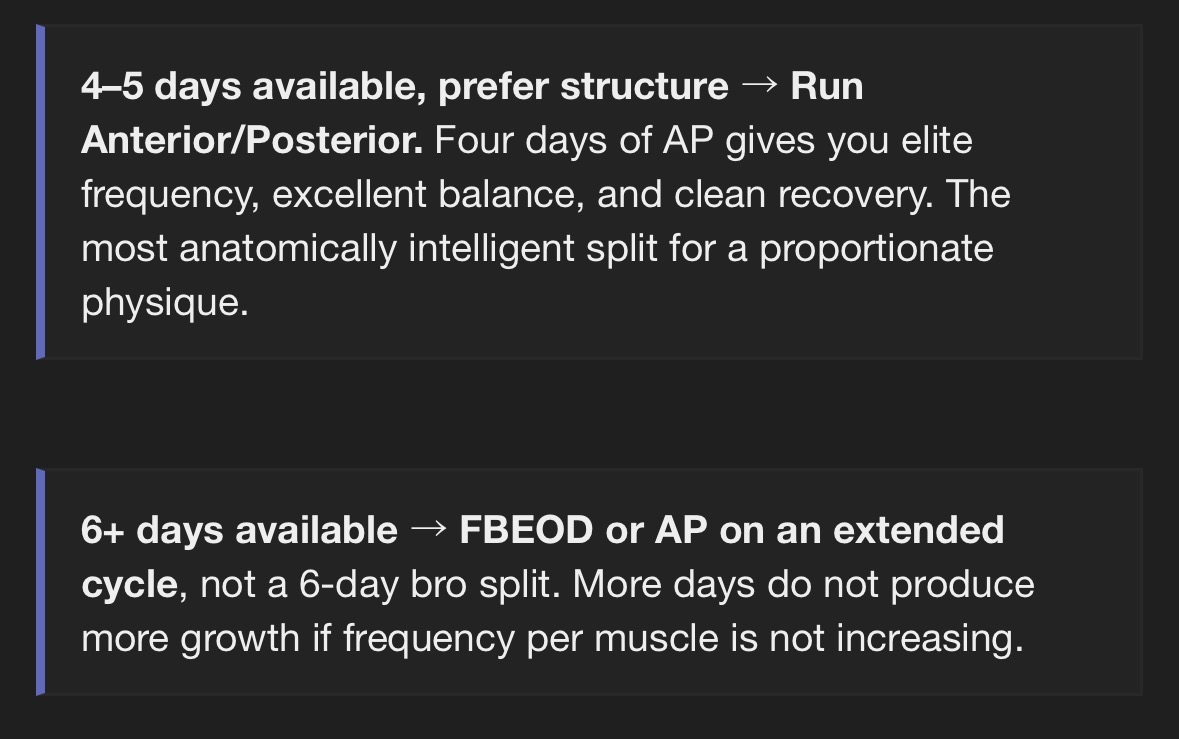Click the arrow after "prefer structure"
Image resolution: width=1179 pixels, height=739 pixels.
pyautogui.click(x=759, y=86)
